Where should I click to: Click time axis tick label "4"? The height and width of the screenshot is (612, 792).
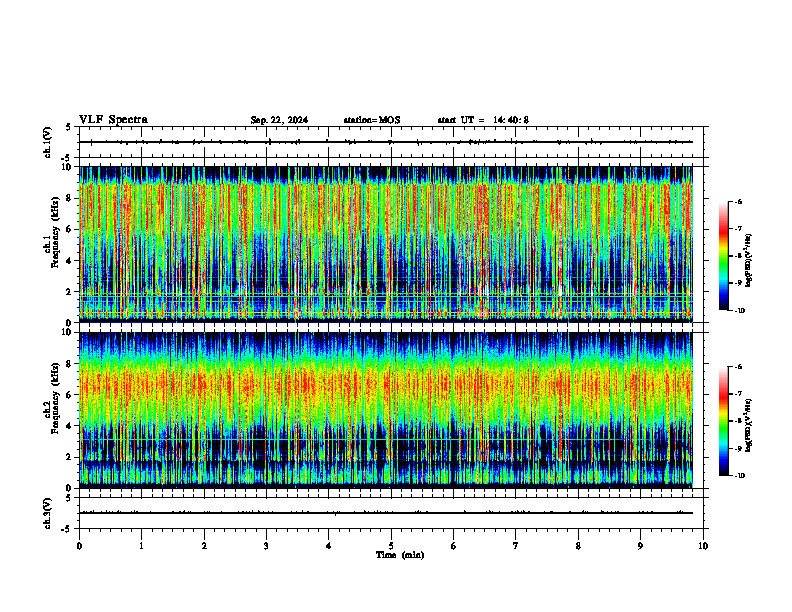(328, 546)
